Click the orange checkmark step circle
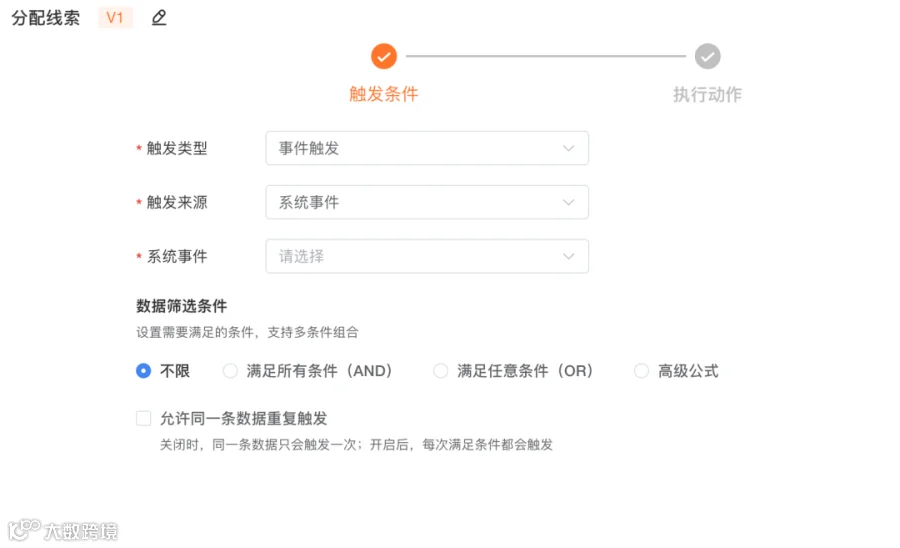This screenshot has width=900, height=548. (x=384, y=56)
